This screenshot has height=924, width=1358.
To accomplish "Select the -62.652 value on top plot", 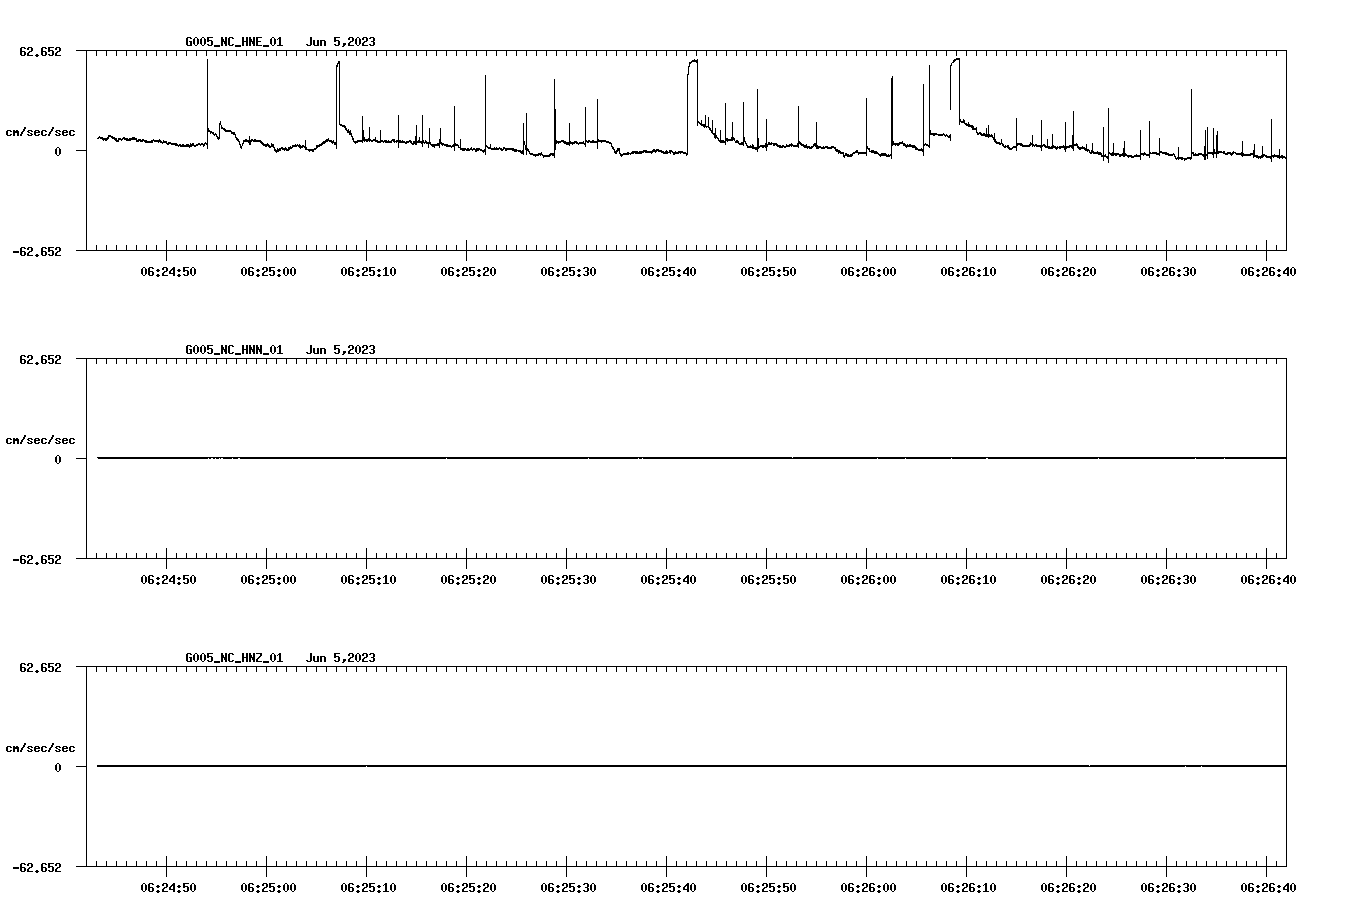I will 38,252.
